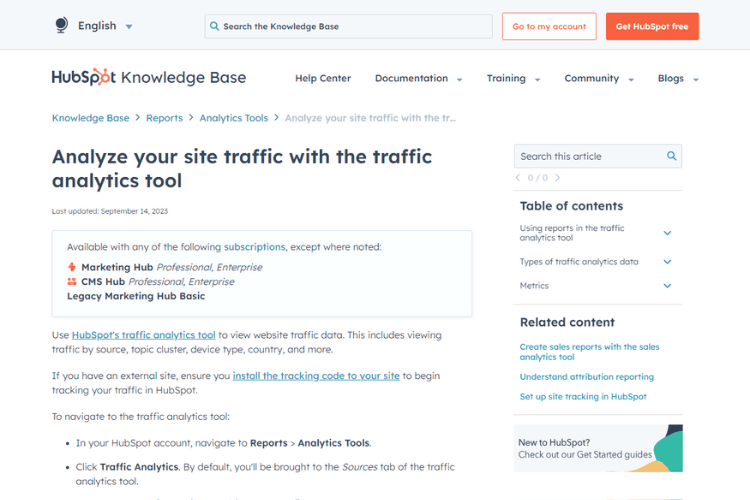Image resolution: width=750 pixels, height=500 pixels.
Task: Click the Marketing Hub icon
Action: [x=72, y=267]
